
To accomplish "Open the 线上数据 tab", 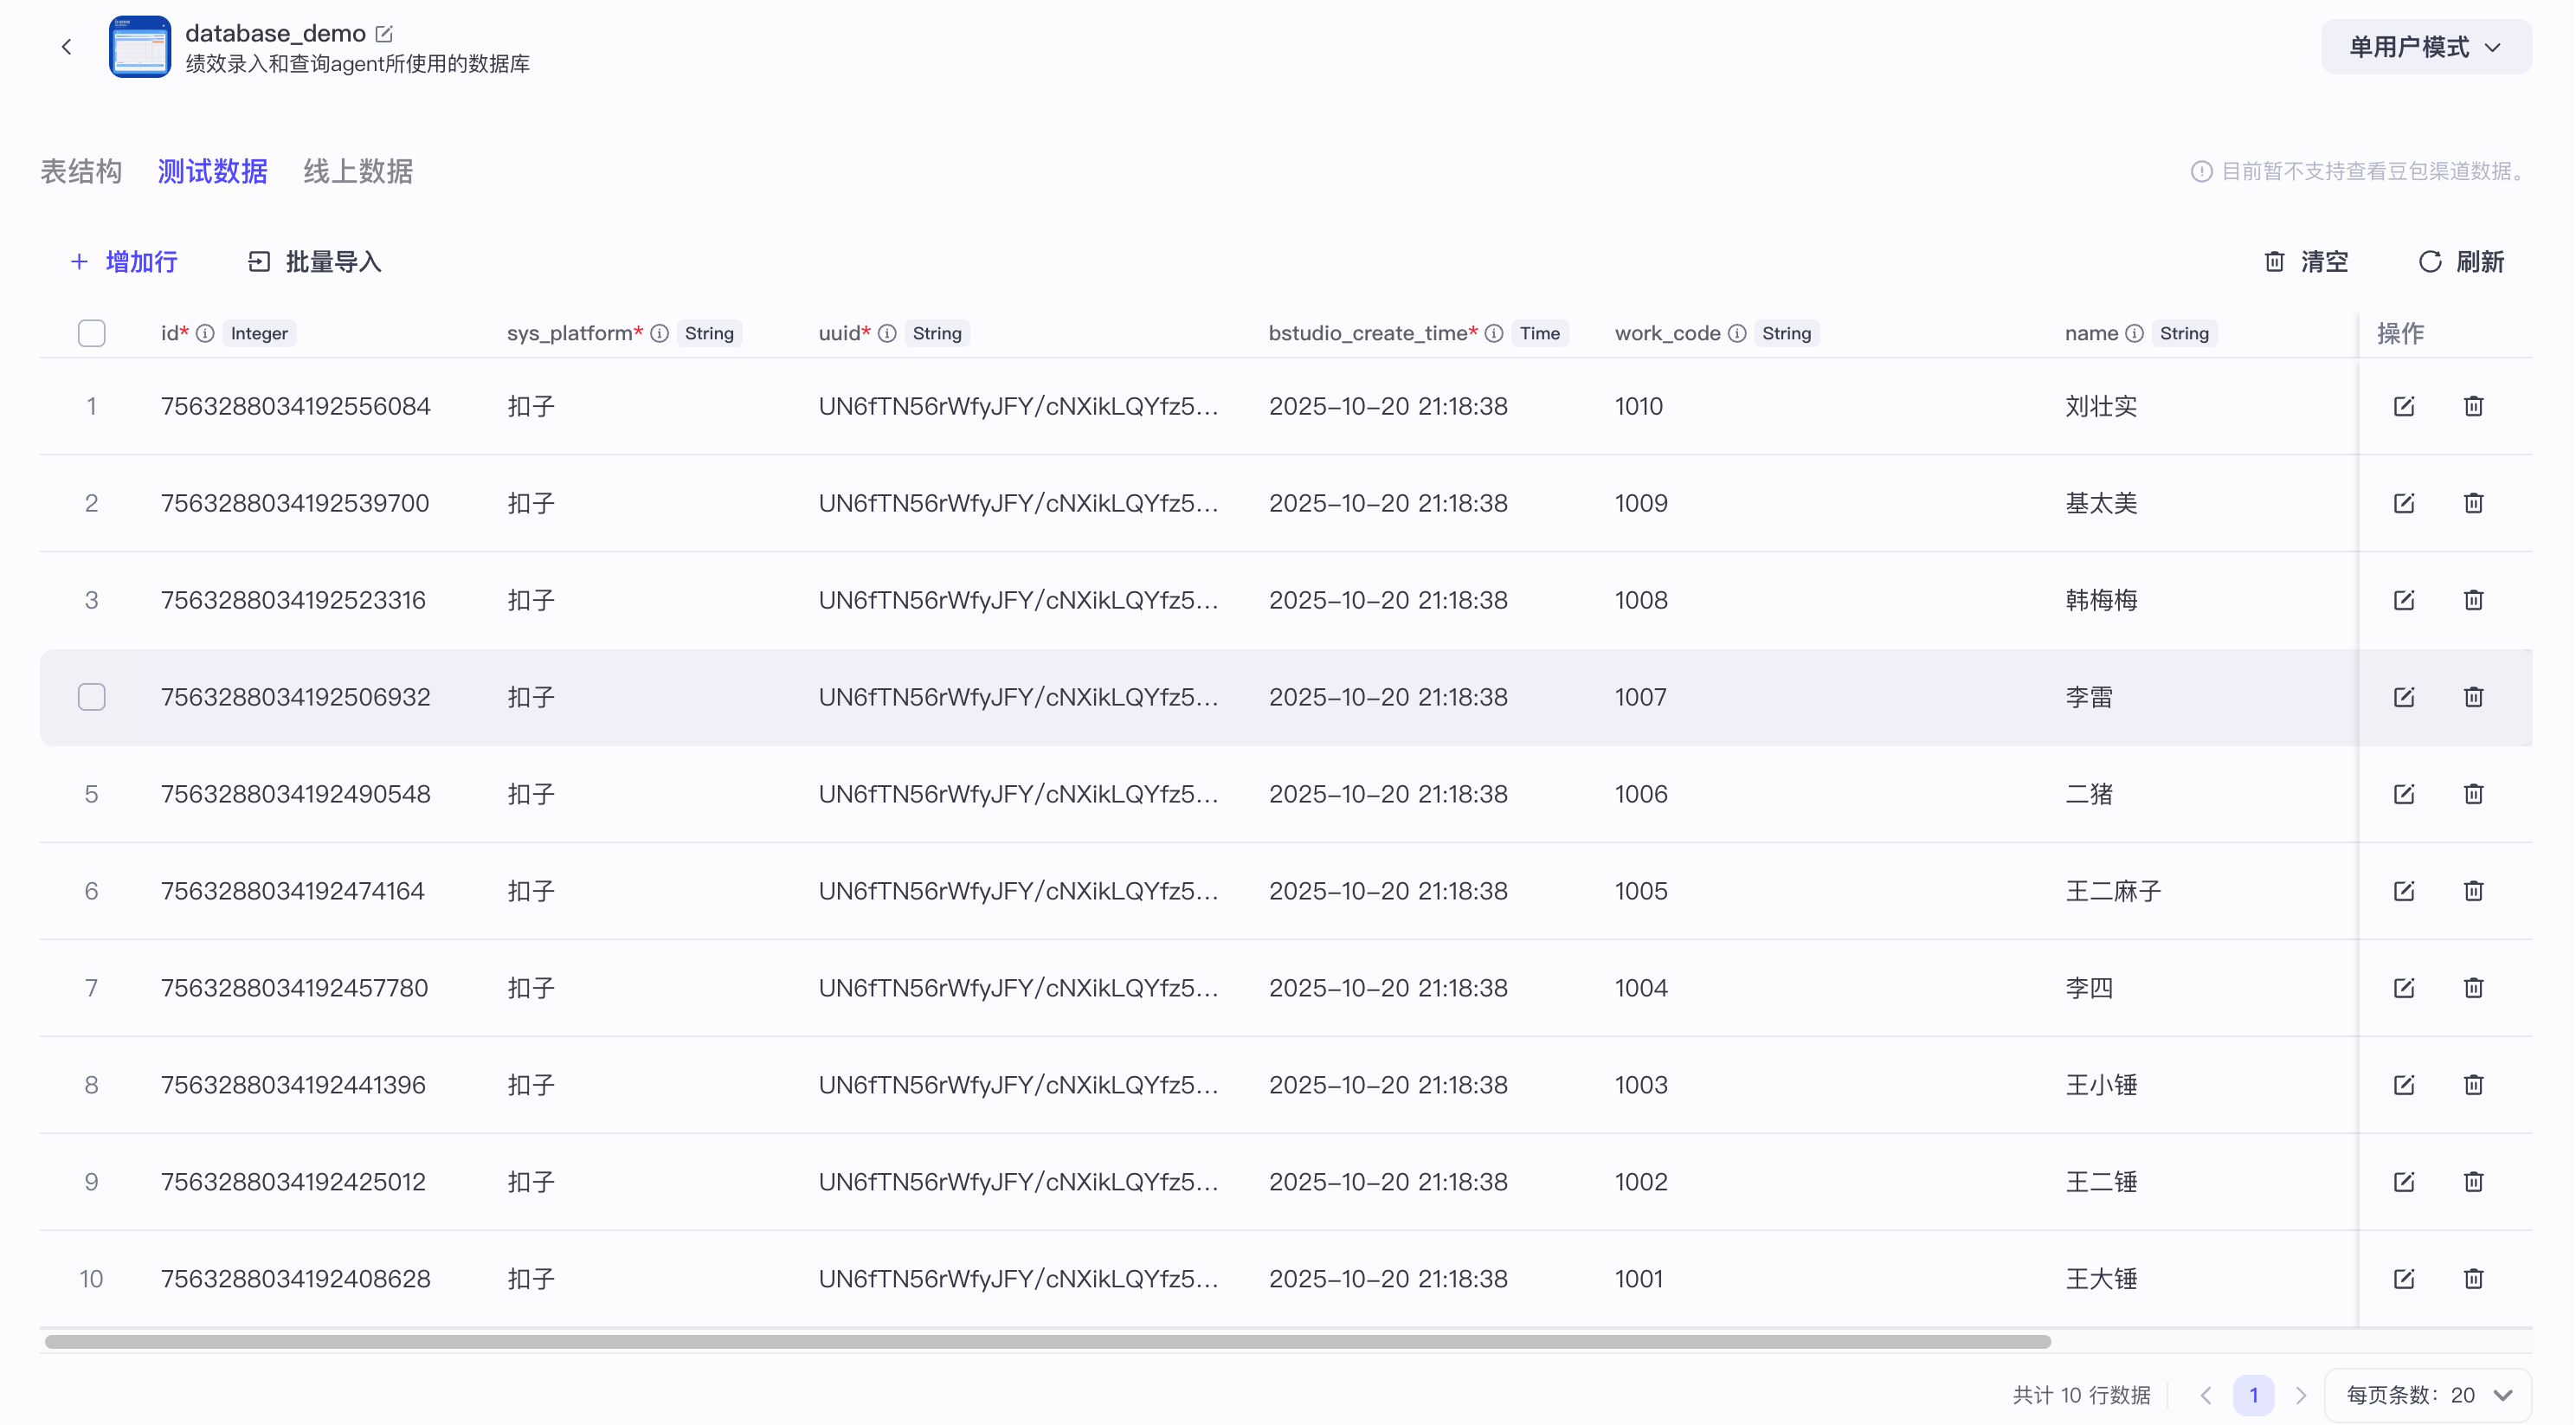I will (357, 171).
